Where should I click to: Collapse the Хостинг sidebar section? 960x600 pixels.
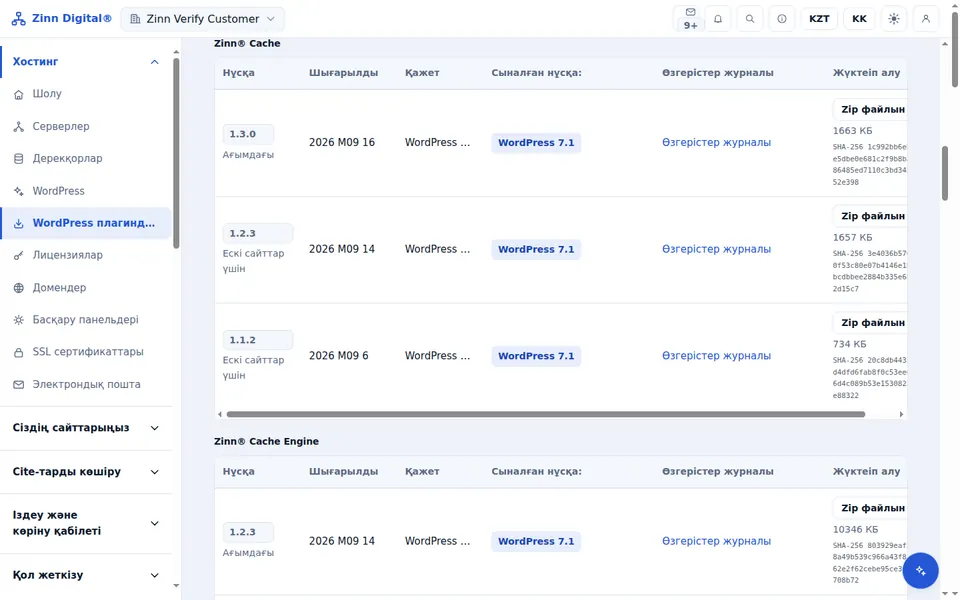[x=86, y=62]
